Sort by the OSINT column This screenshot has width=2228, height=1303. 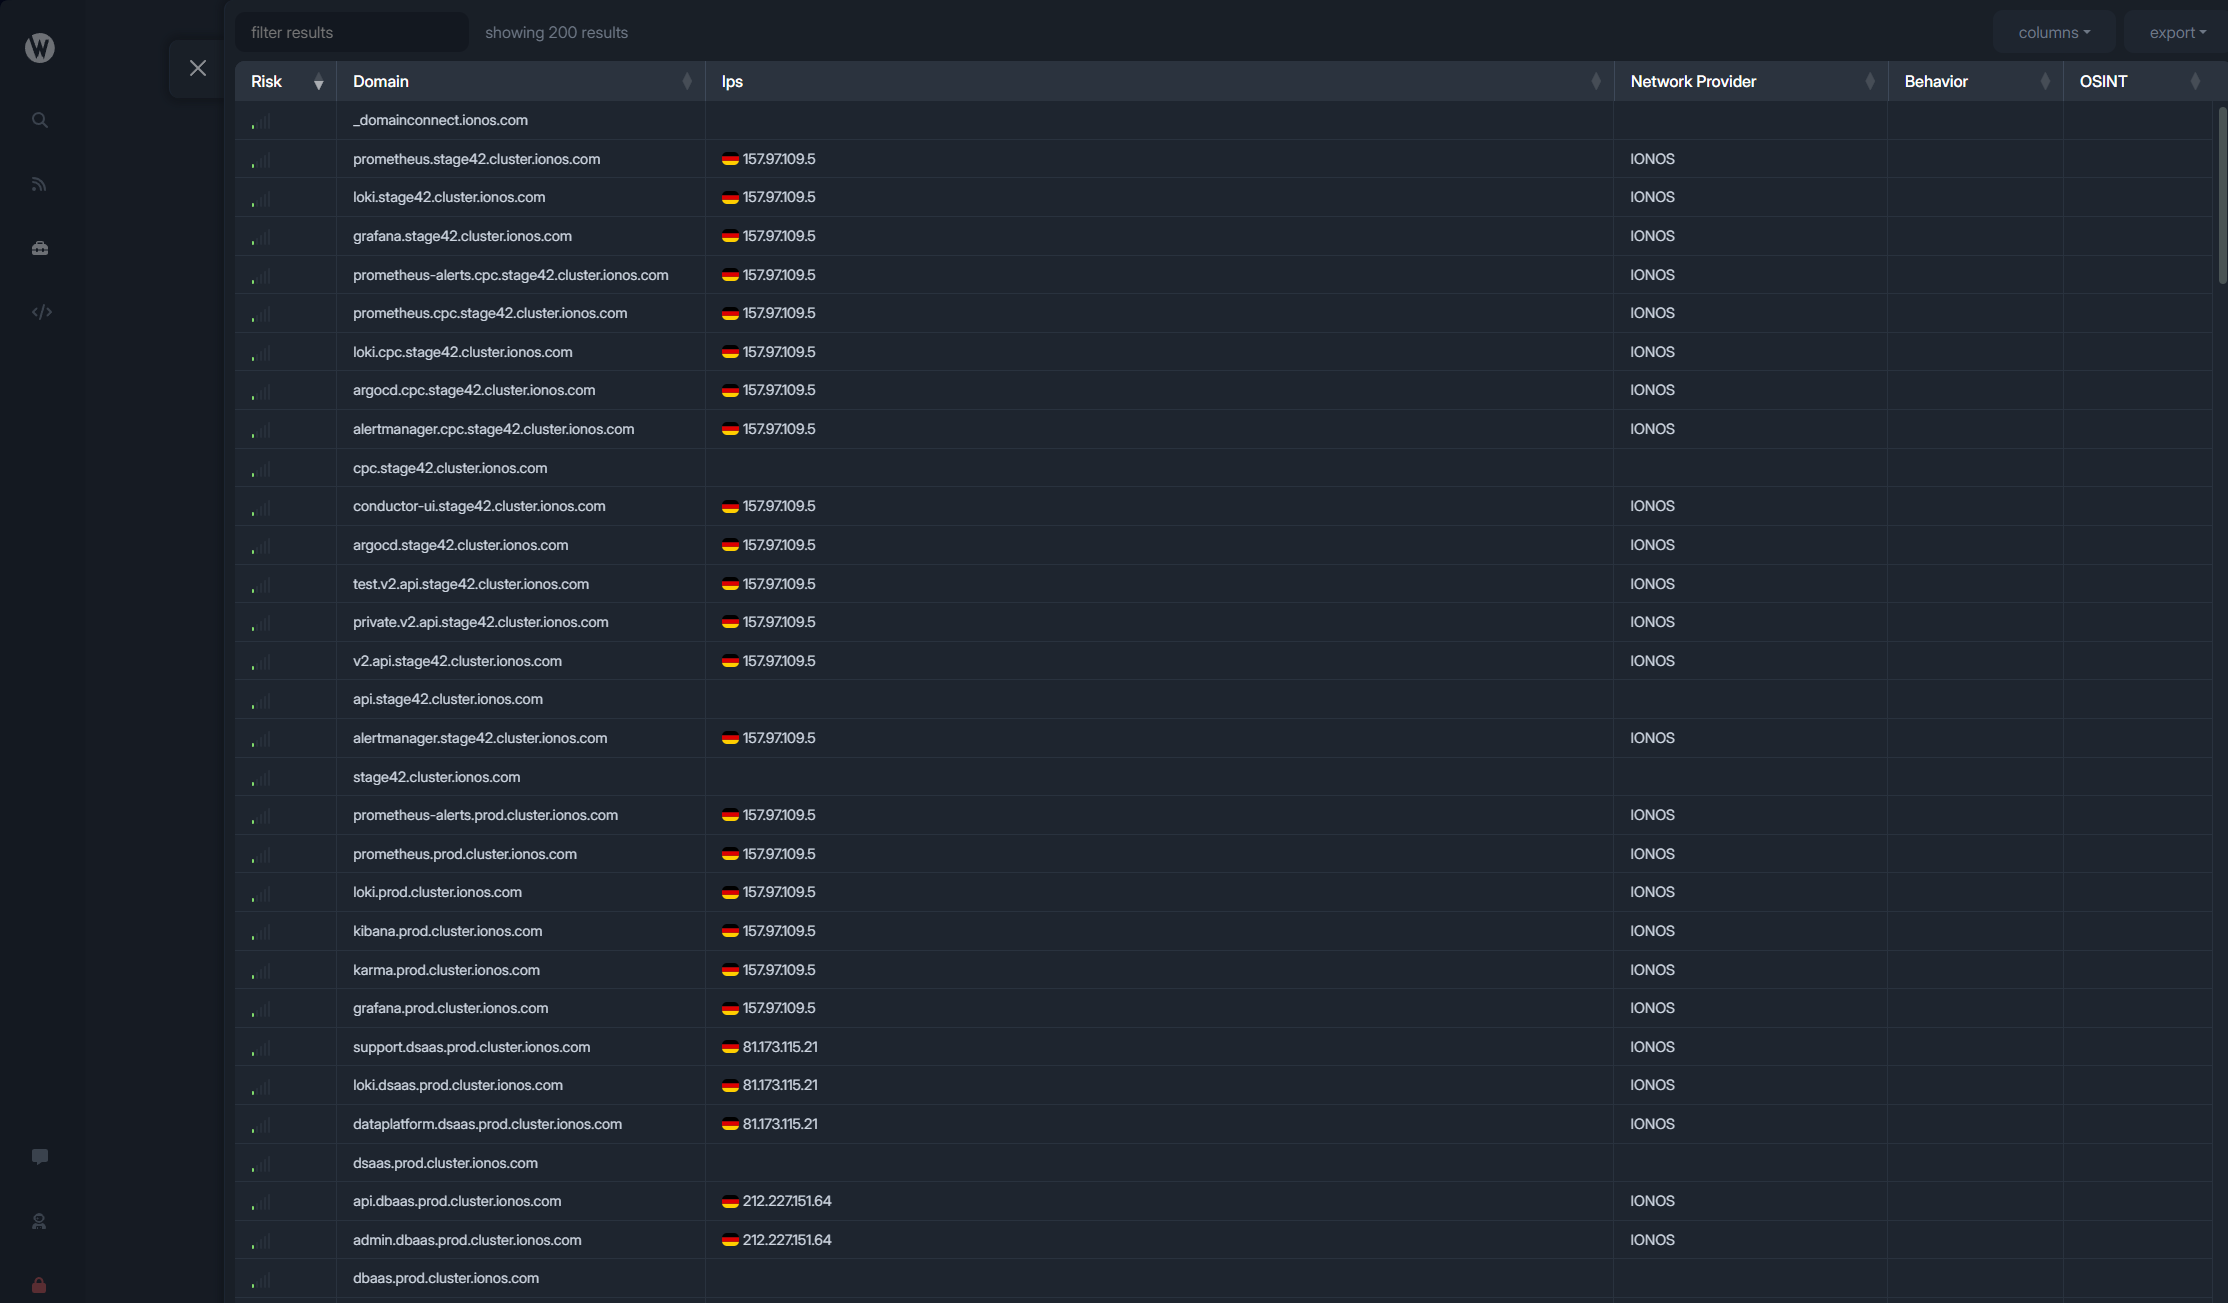[2138, 81]
